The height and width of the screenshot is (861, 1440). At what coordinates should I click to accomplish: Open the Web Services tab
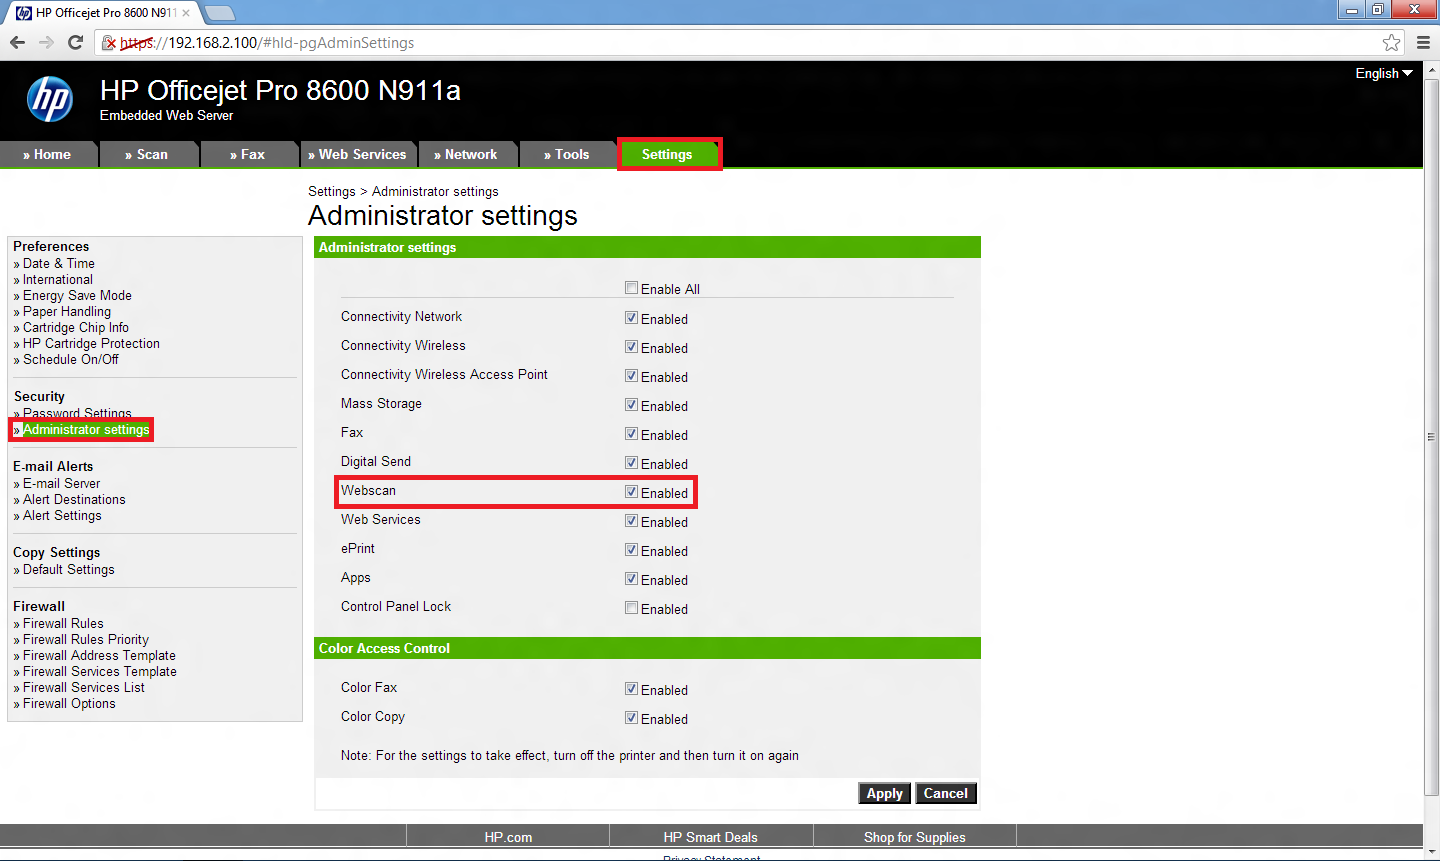(x=358, y=154)
